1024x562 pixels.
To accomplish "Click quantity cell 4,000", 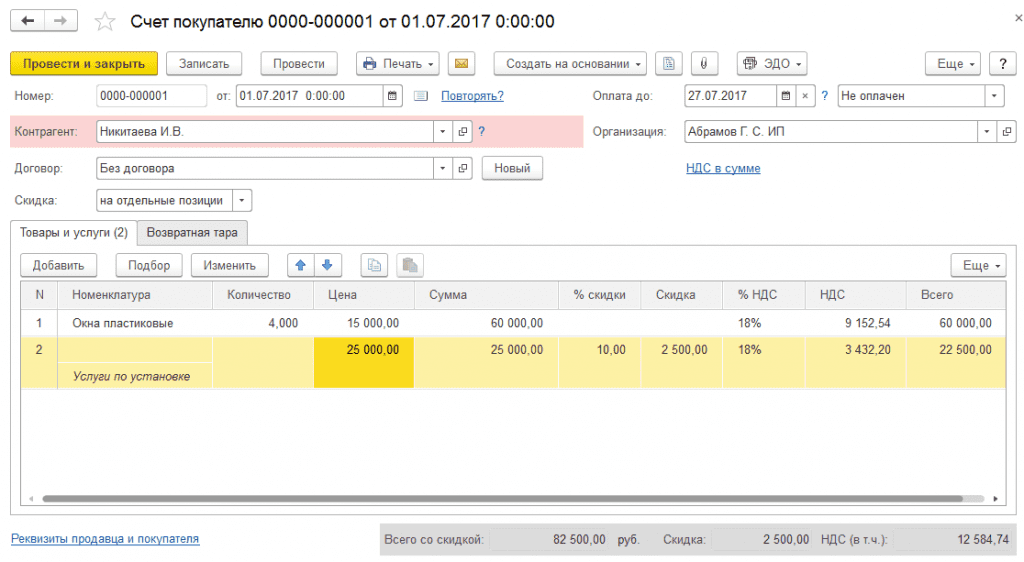I will point(263,323).
